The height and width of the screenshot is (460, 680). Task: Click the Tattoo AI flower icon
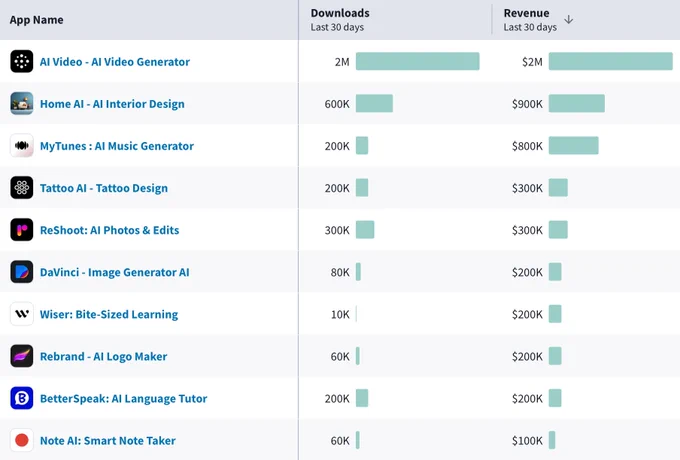pyautogui.click(x=22, y=187)
